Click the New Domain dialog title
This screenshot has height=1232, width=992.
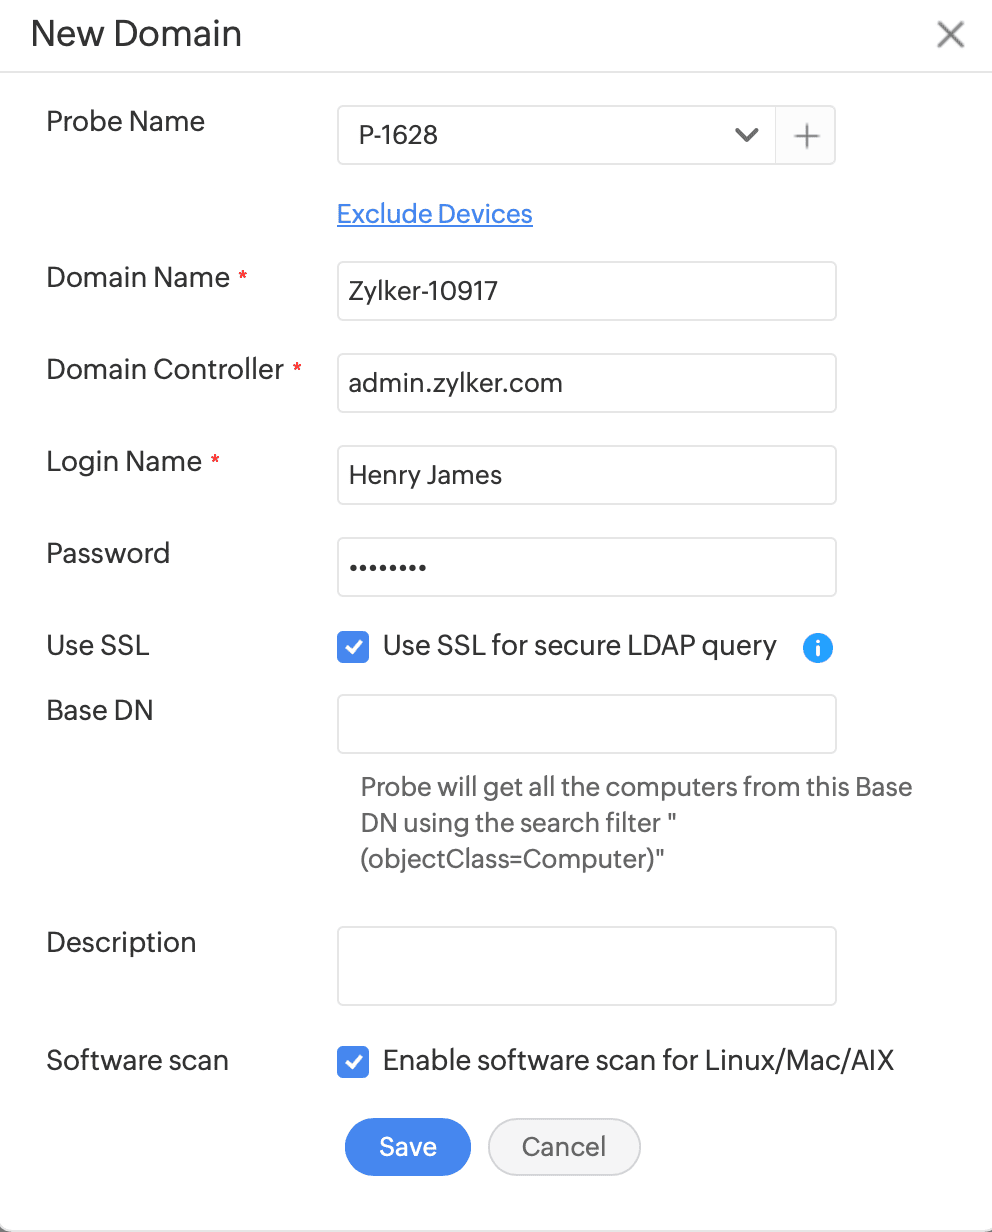[136, 34]
